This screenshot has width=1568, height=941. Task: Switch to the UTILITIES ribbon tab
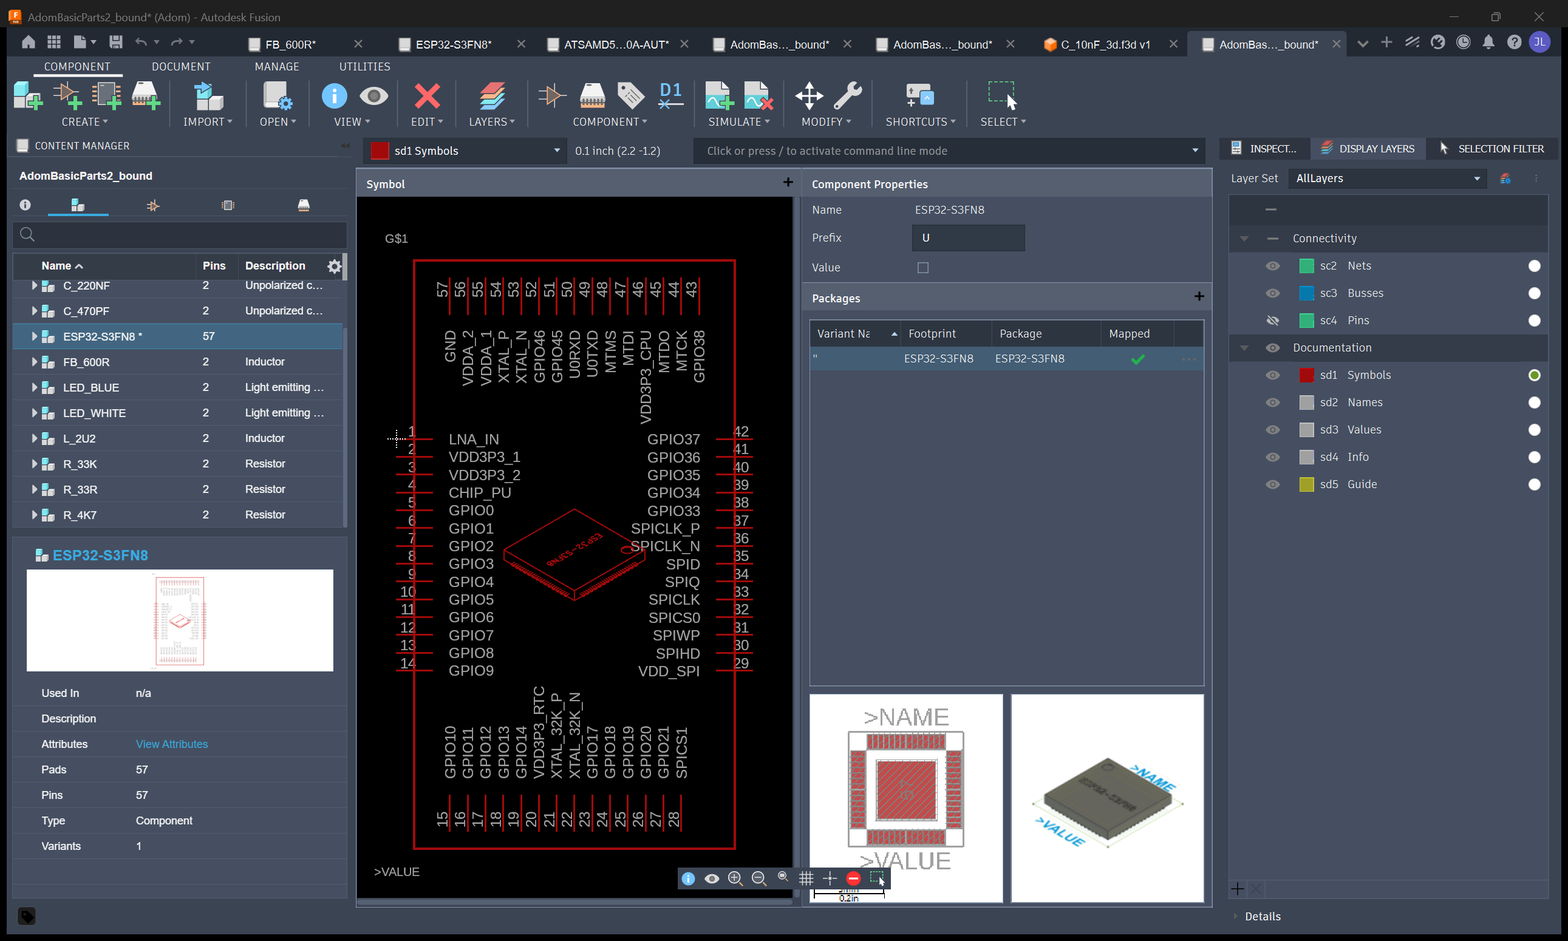tap(365, 67)
